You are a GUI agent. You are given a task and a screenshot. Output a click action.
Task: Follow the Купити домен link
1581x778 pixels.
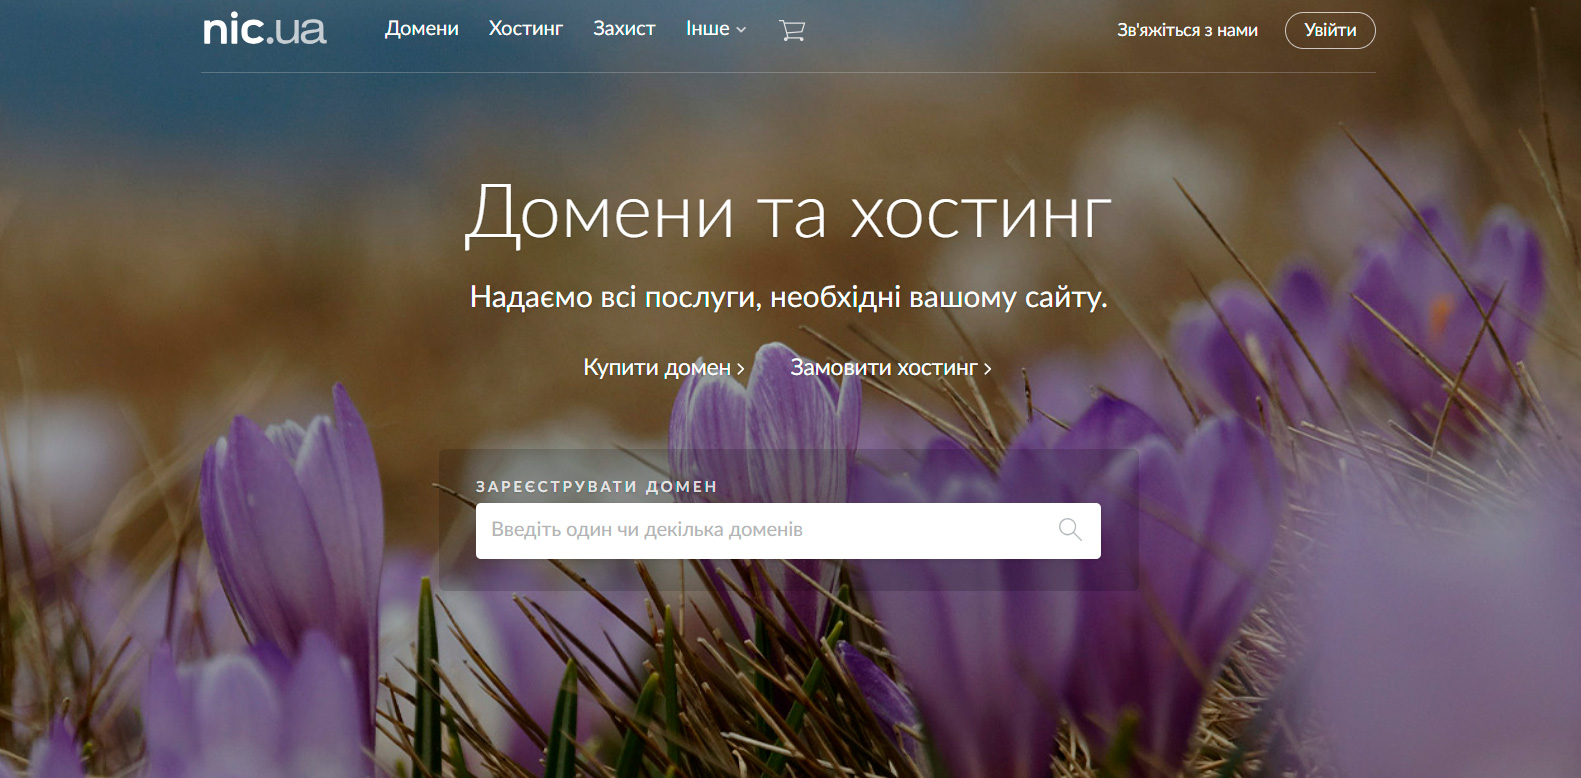point(664,368)
